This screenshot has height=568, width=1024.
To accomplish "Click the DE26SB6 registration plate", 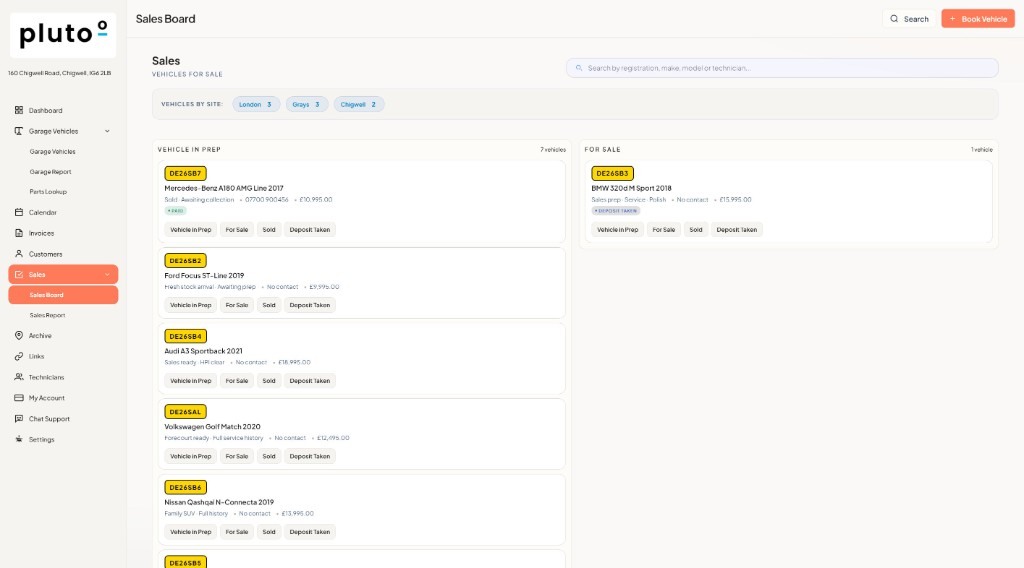I will pos(185,488).
